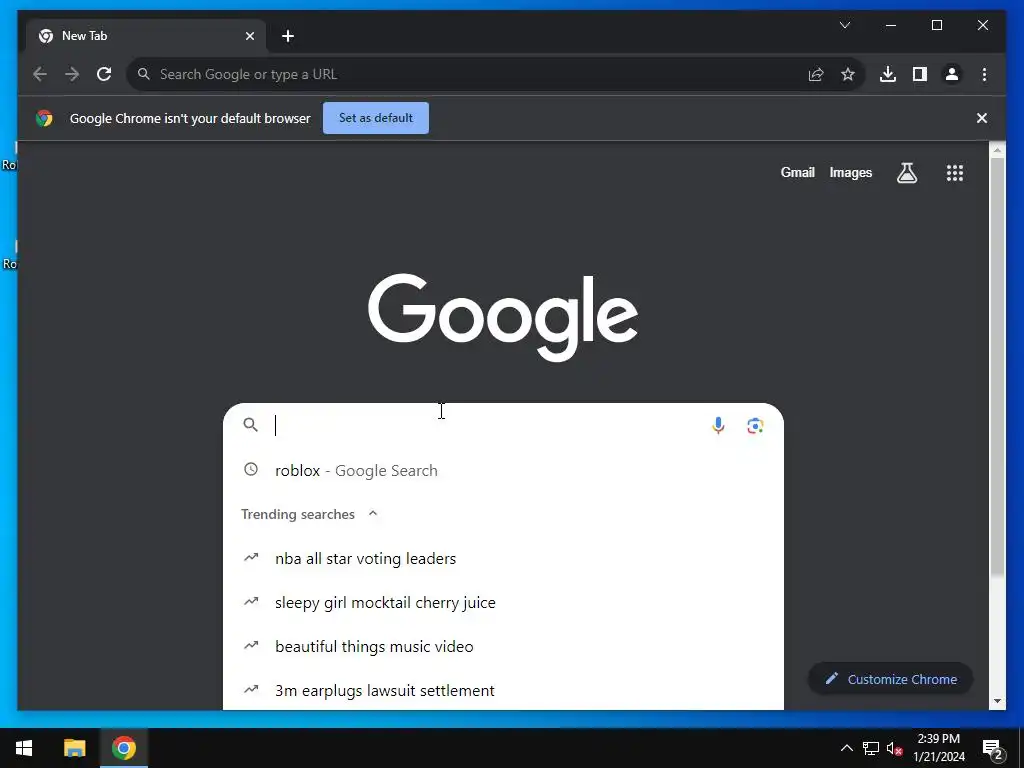Open the profile avatar icon
Image resolution: width=1024 pixels, height=768 pixels.
pos(952,74)
